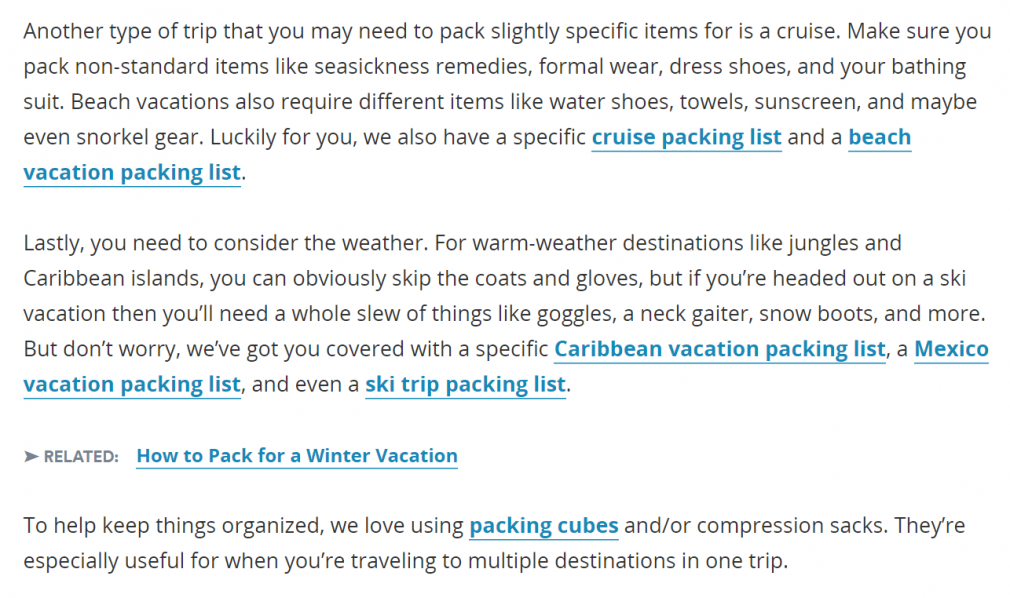Click the arrow icon beside RELATED
Image resolution: width=1010 pixels, height=598 pixels.
click(31, 457)
